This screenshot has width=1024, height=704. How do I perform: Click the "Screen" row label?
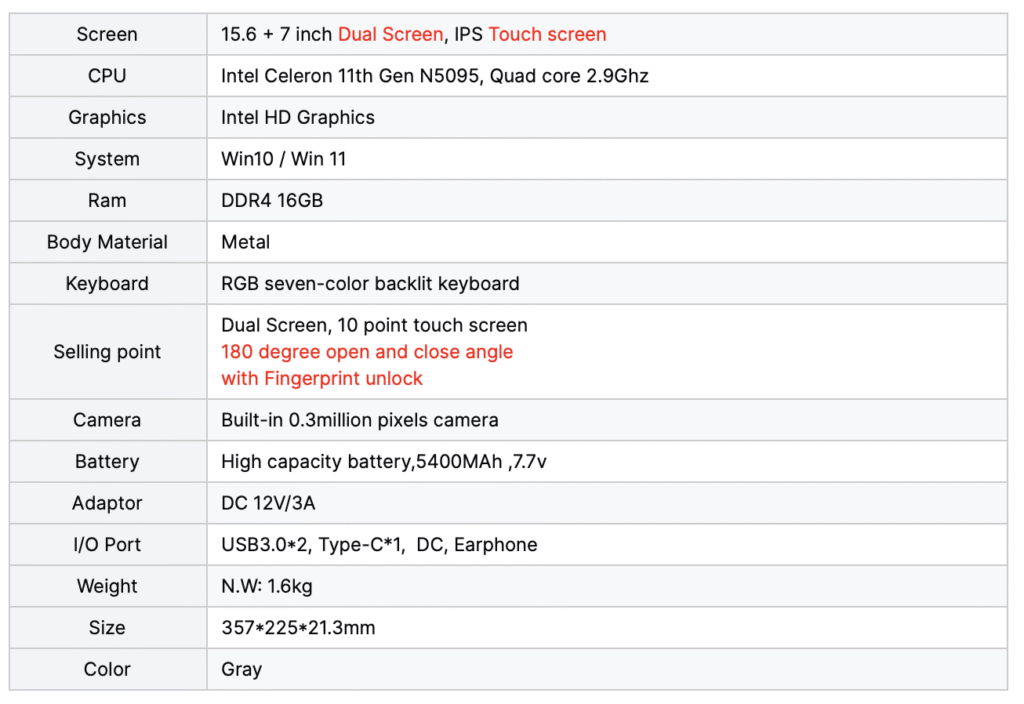tap(107, 34)
